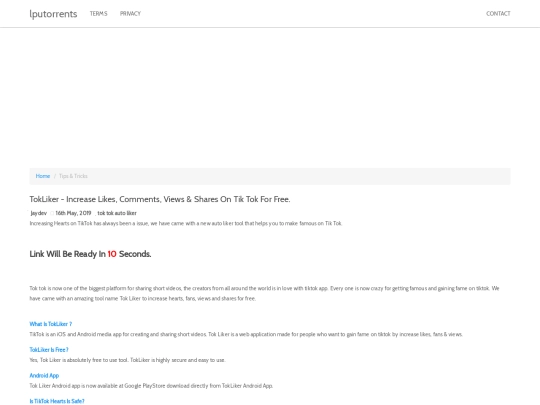The image size is (540, 405).
Task: Click the absolutely free to use sentence
Action: [x=127, y=360]
